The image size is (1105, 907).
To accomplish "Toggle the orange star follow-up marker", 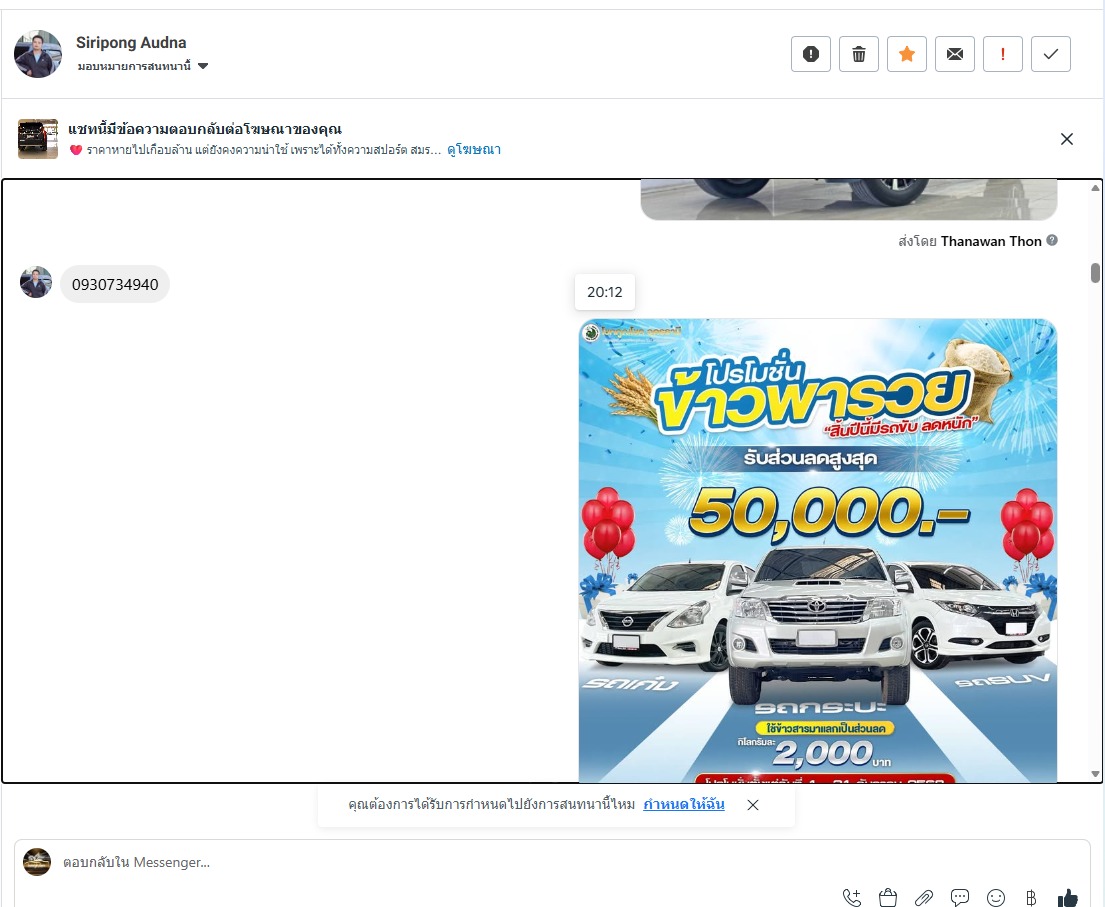I will pos(906,54).
